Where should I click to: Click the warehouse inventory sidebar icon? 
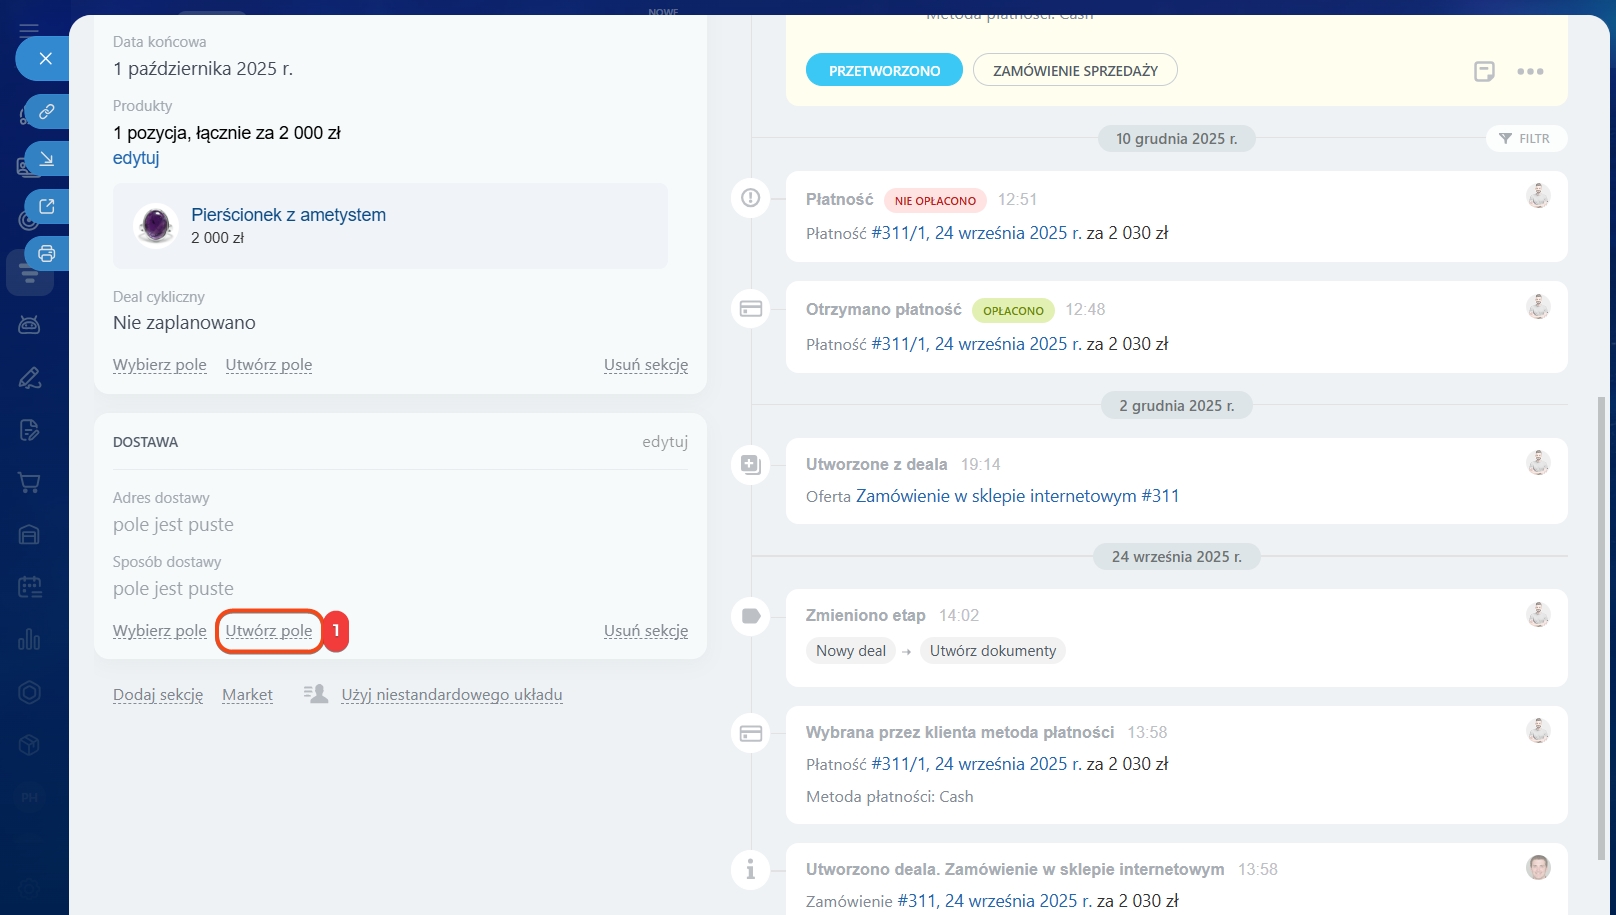click(x=29, y=535)
